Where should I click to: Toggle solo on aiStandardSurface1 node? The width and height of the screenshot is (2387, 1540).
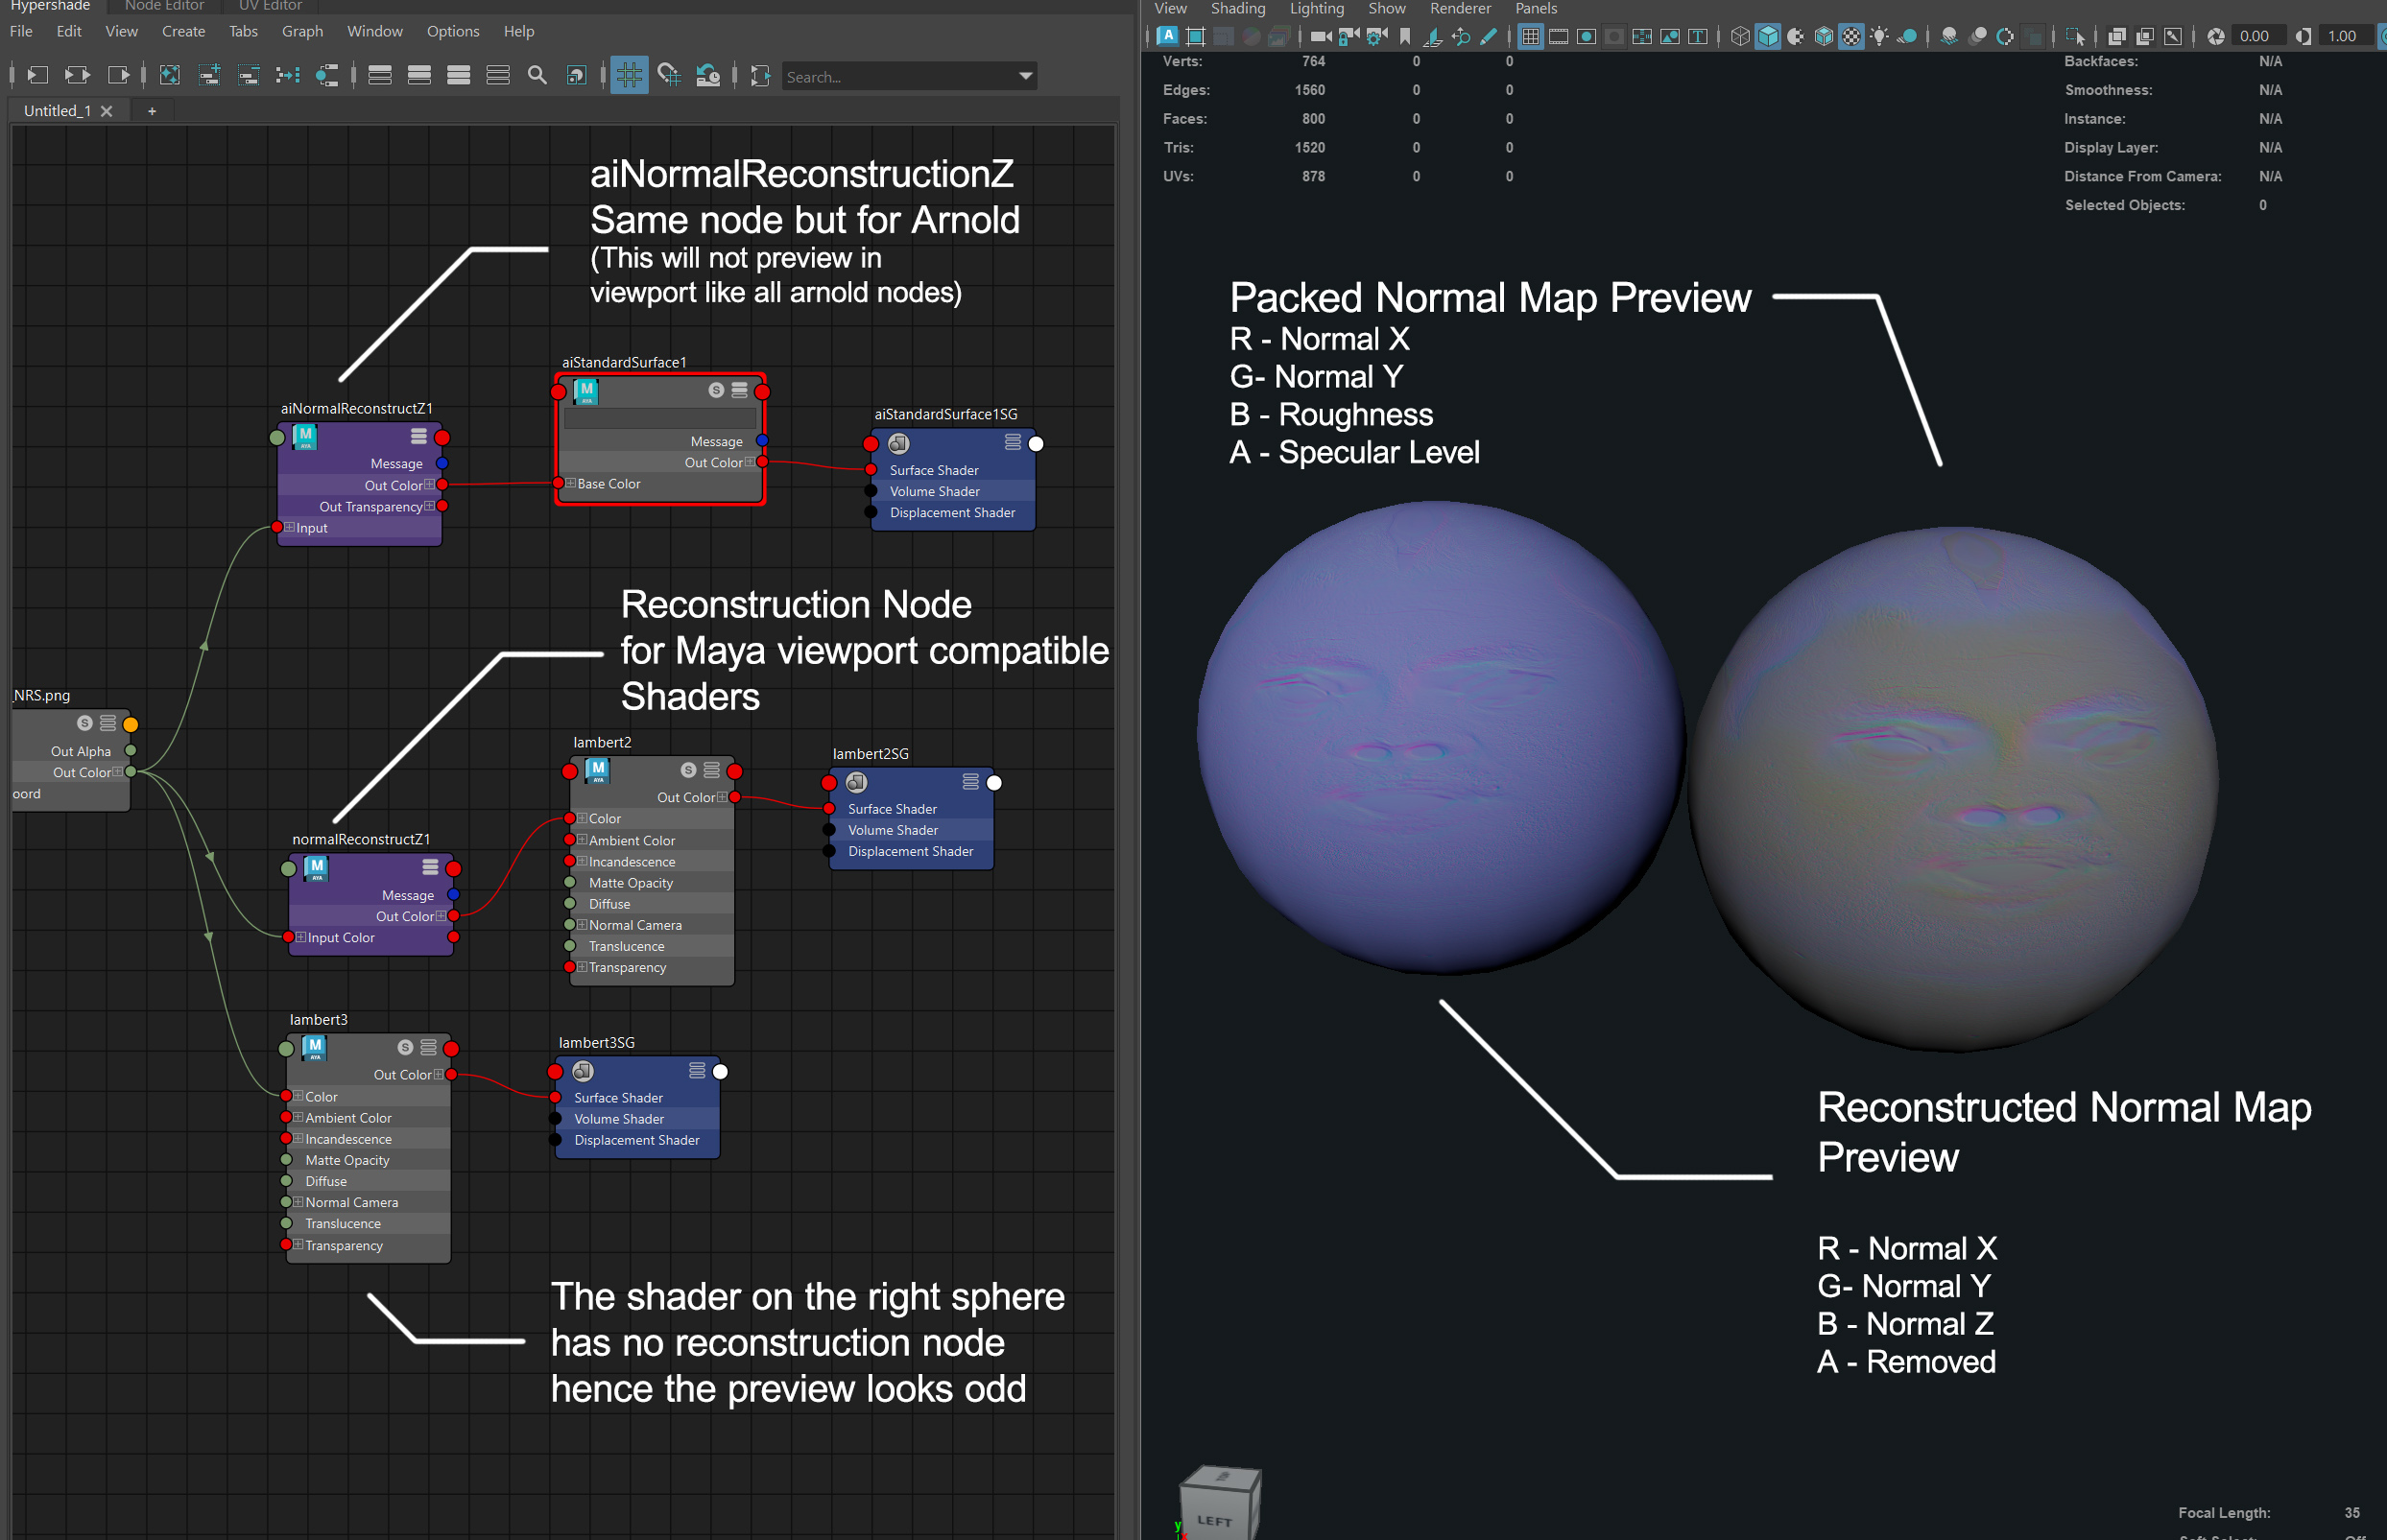(716, 390)
